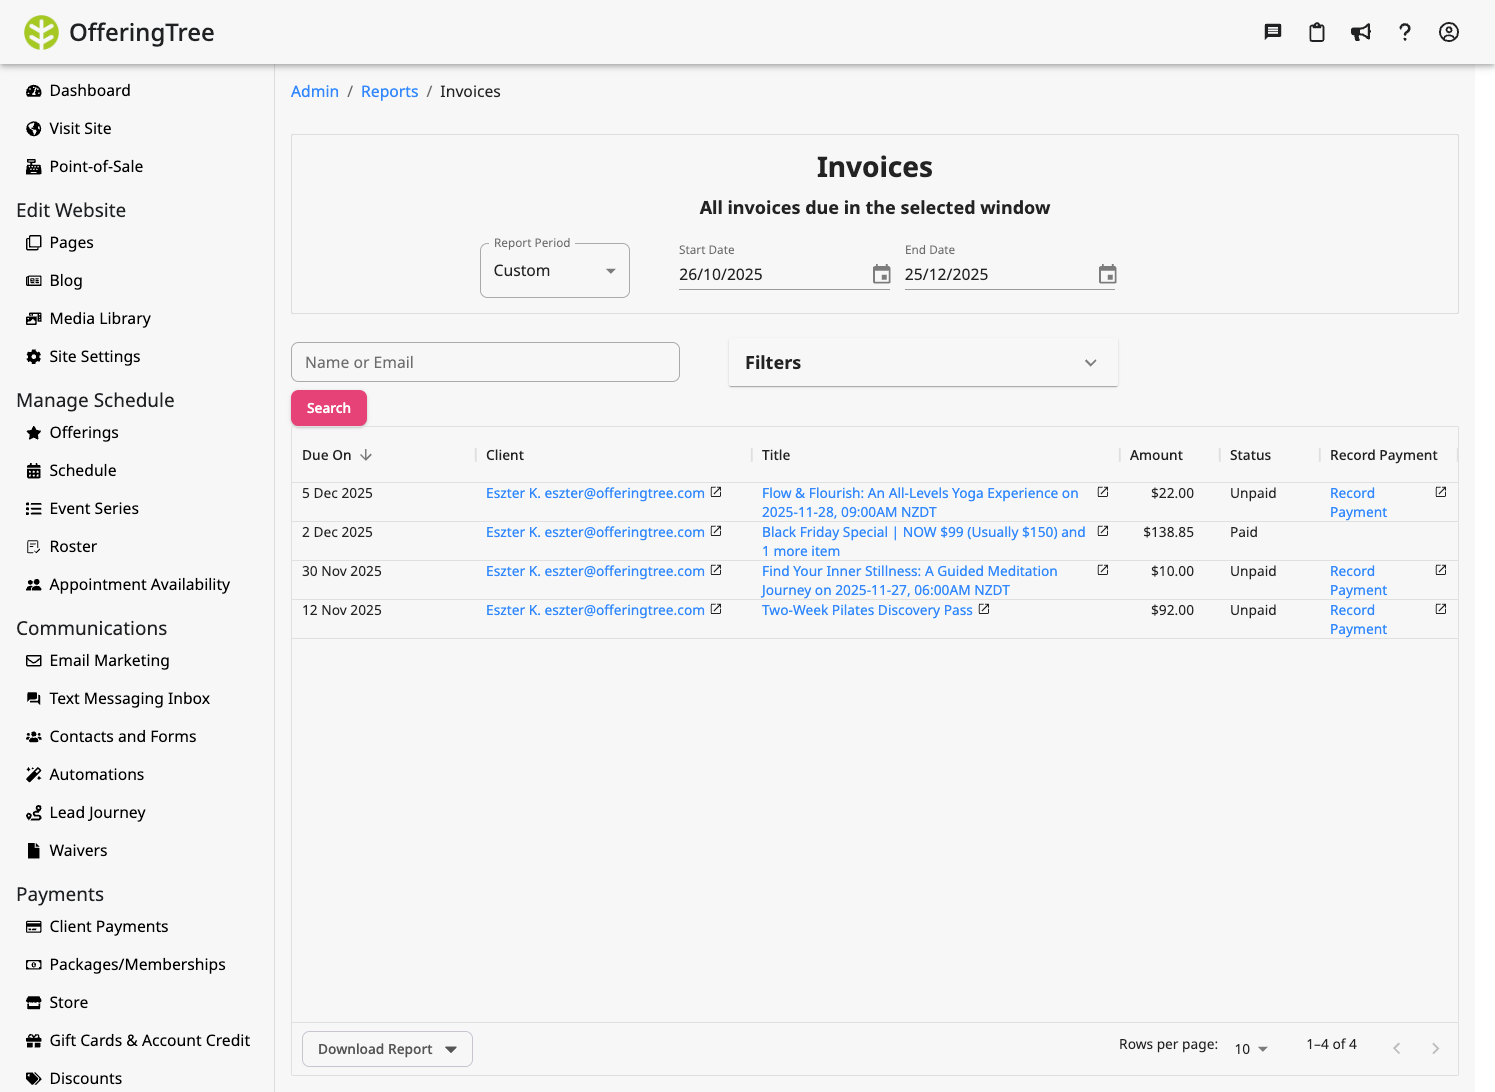
Task: Open the Text Messaging Inbox from sidebar
Action: tap(129, 698)
